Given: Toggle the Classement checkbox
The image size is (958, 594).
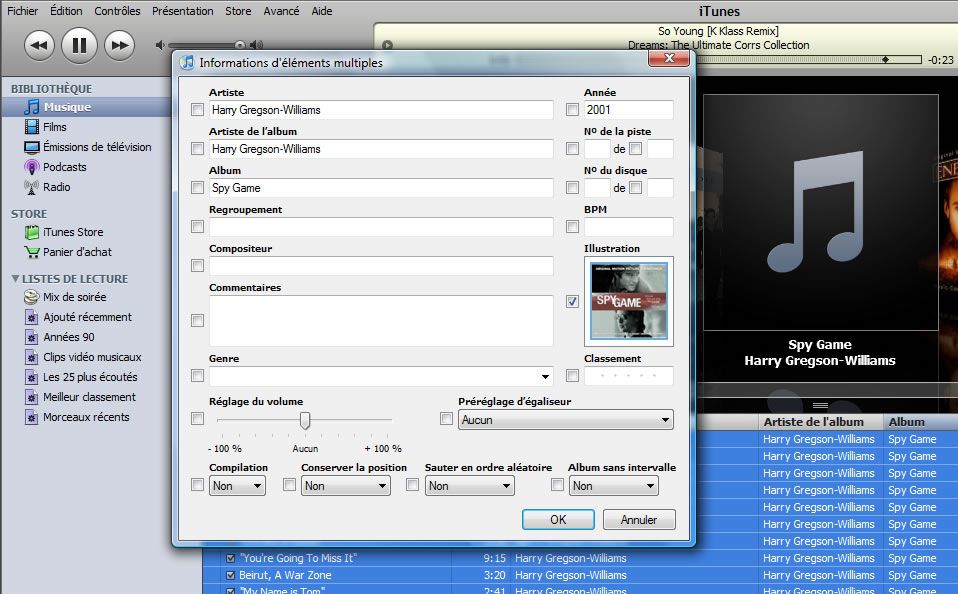Looking at the screenshot, I should coord(572,376).
